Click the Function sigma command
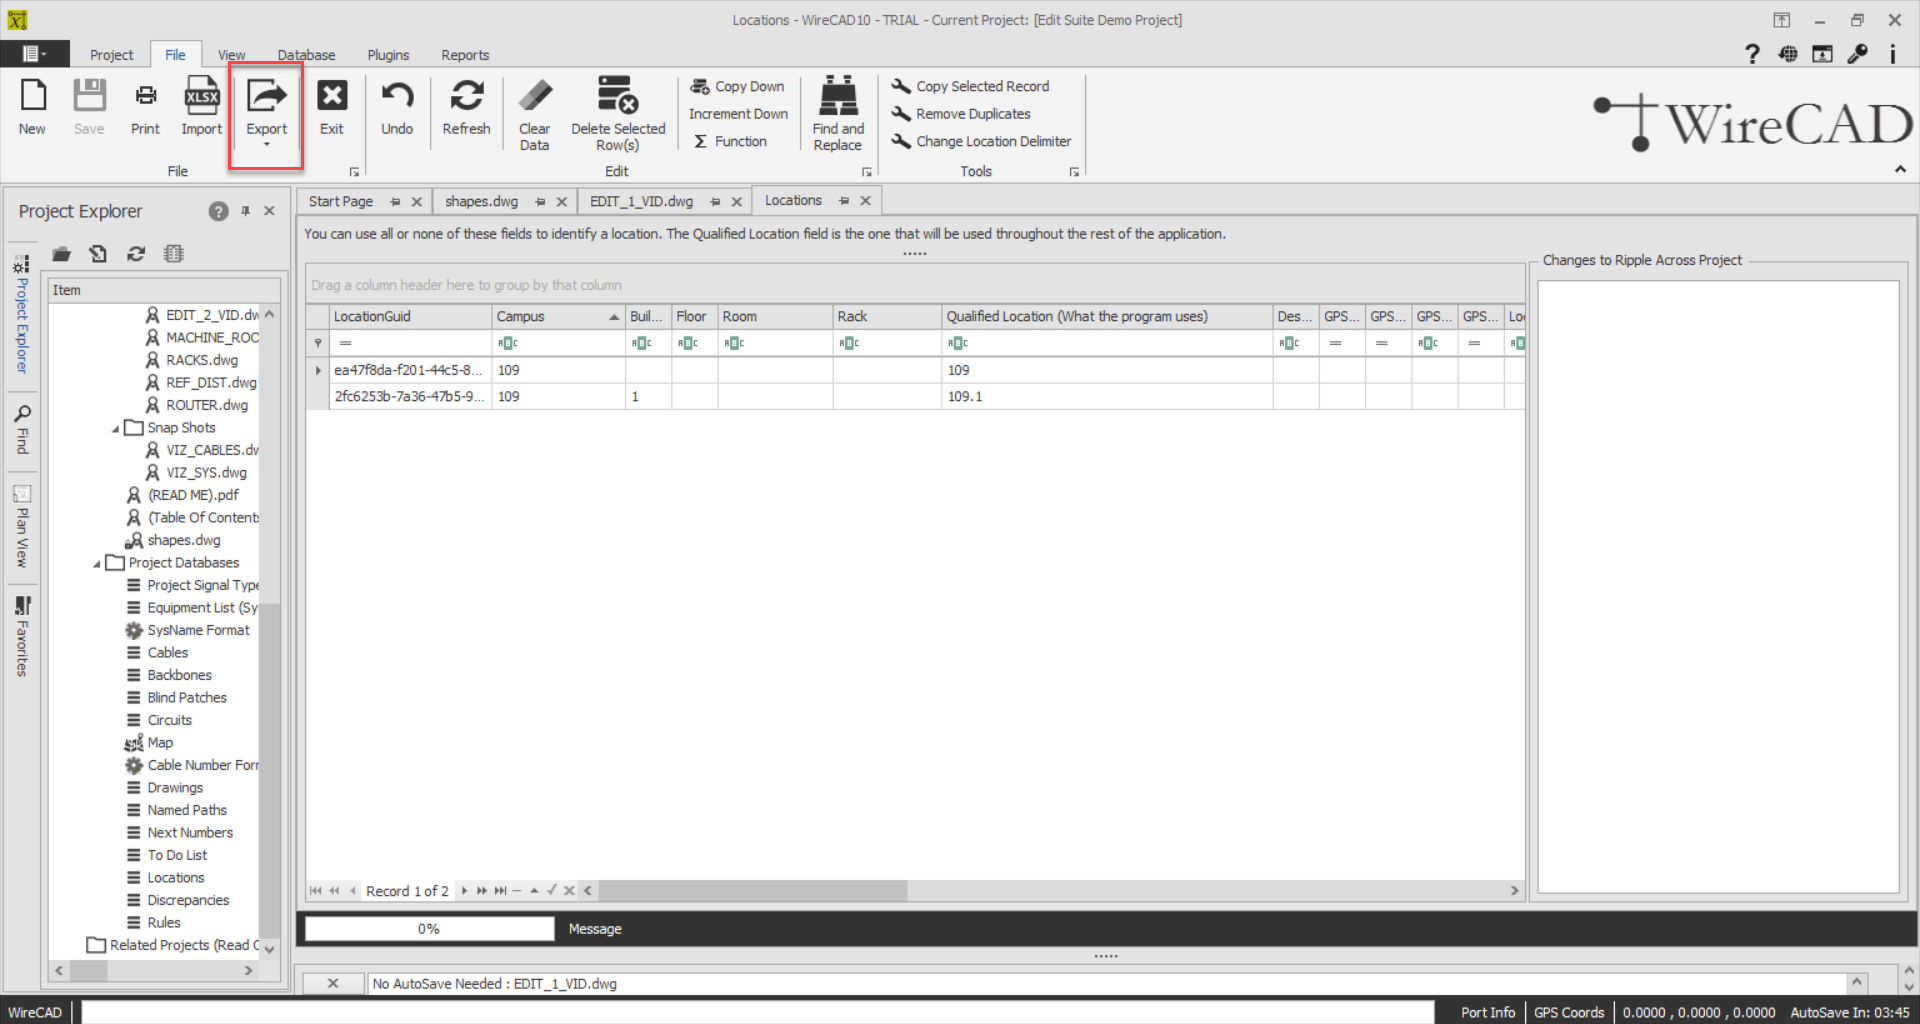Image resolution: width=1920 pixels, height=1024 pixels. coord(731,142)
